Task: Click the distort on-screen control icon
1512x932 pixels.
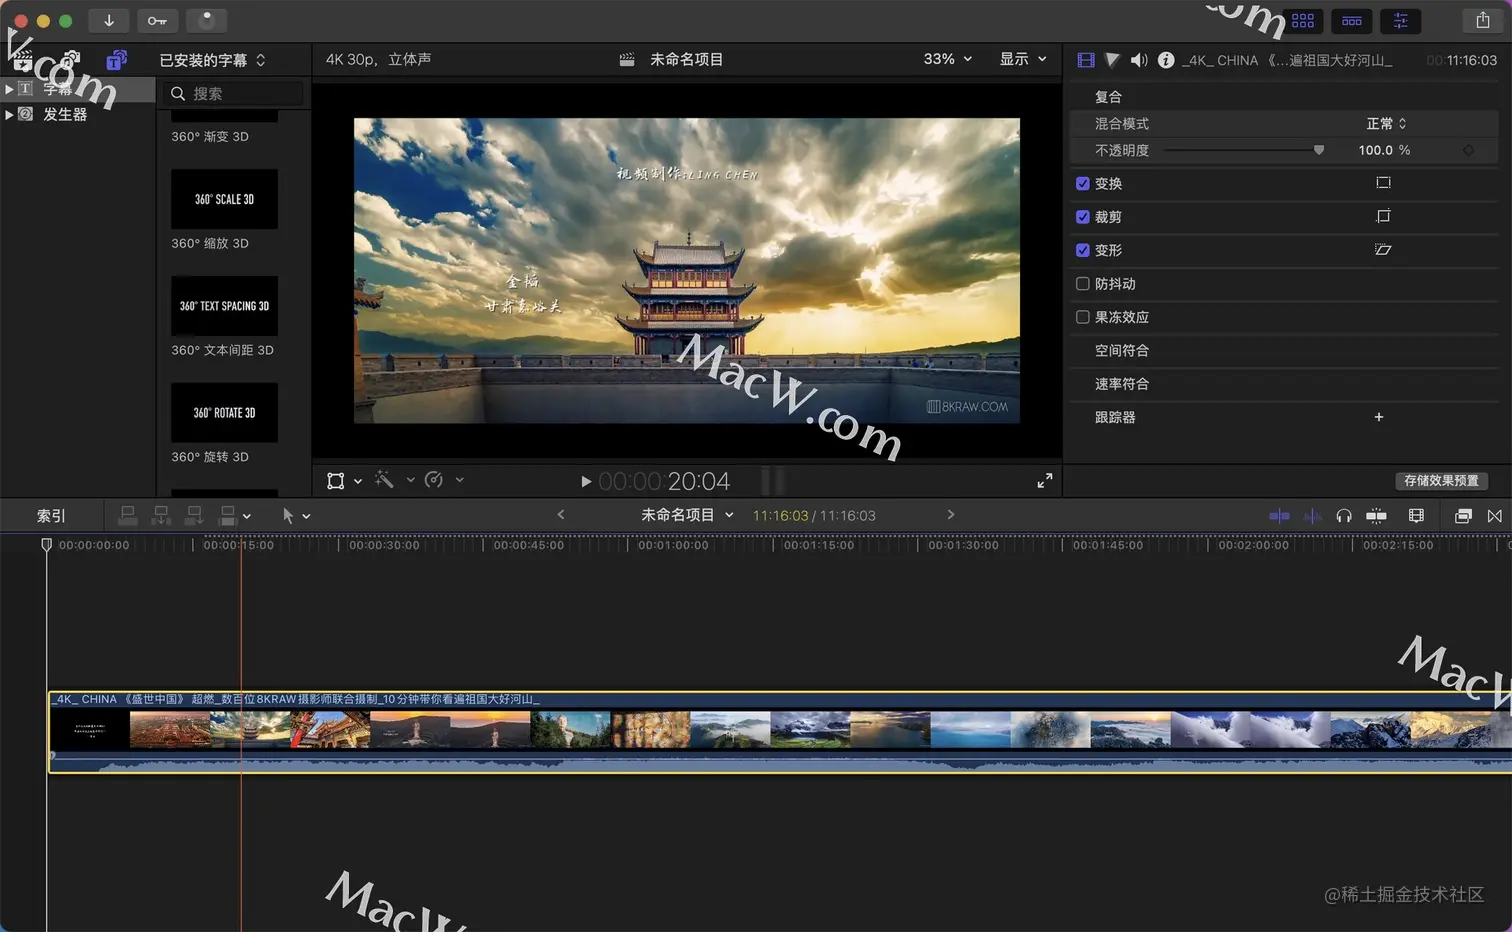Action: (x=1383, y=250)
